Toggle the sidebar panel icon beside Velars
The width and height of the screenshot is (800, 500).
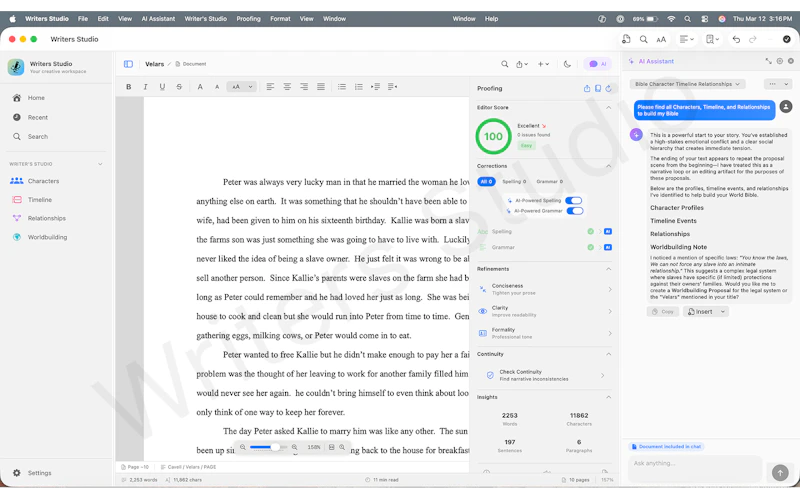coord(128,64)
